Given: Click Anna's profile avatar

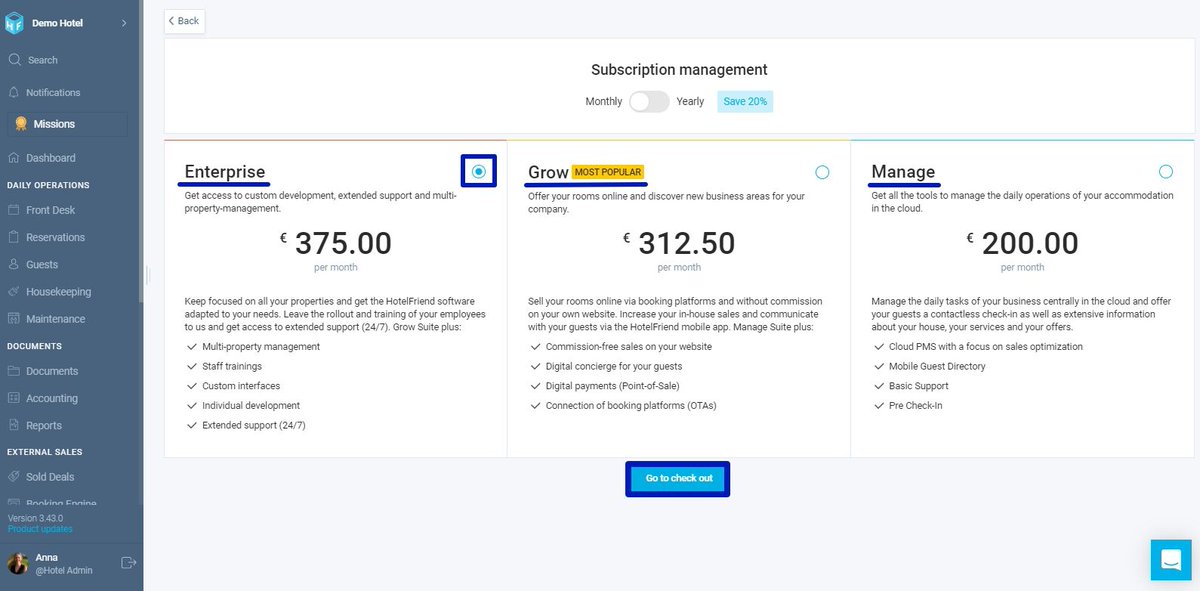Looking at the screenshot, I should [17, 564].
